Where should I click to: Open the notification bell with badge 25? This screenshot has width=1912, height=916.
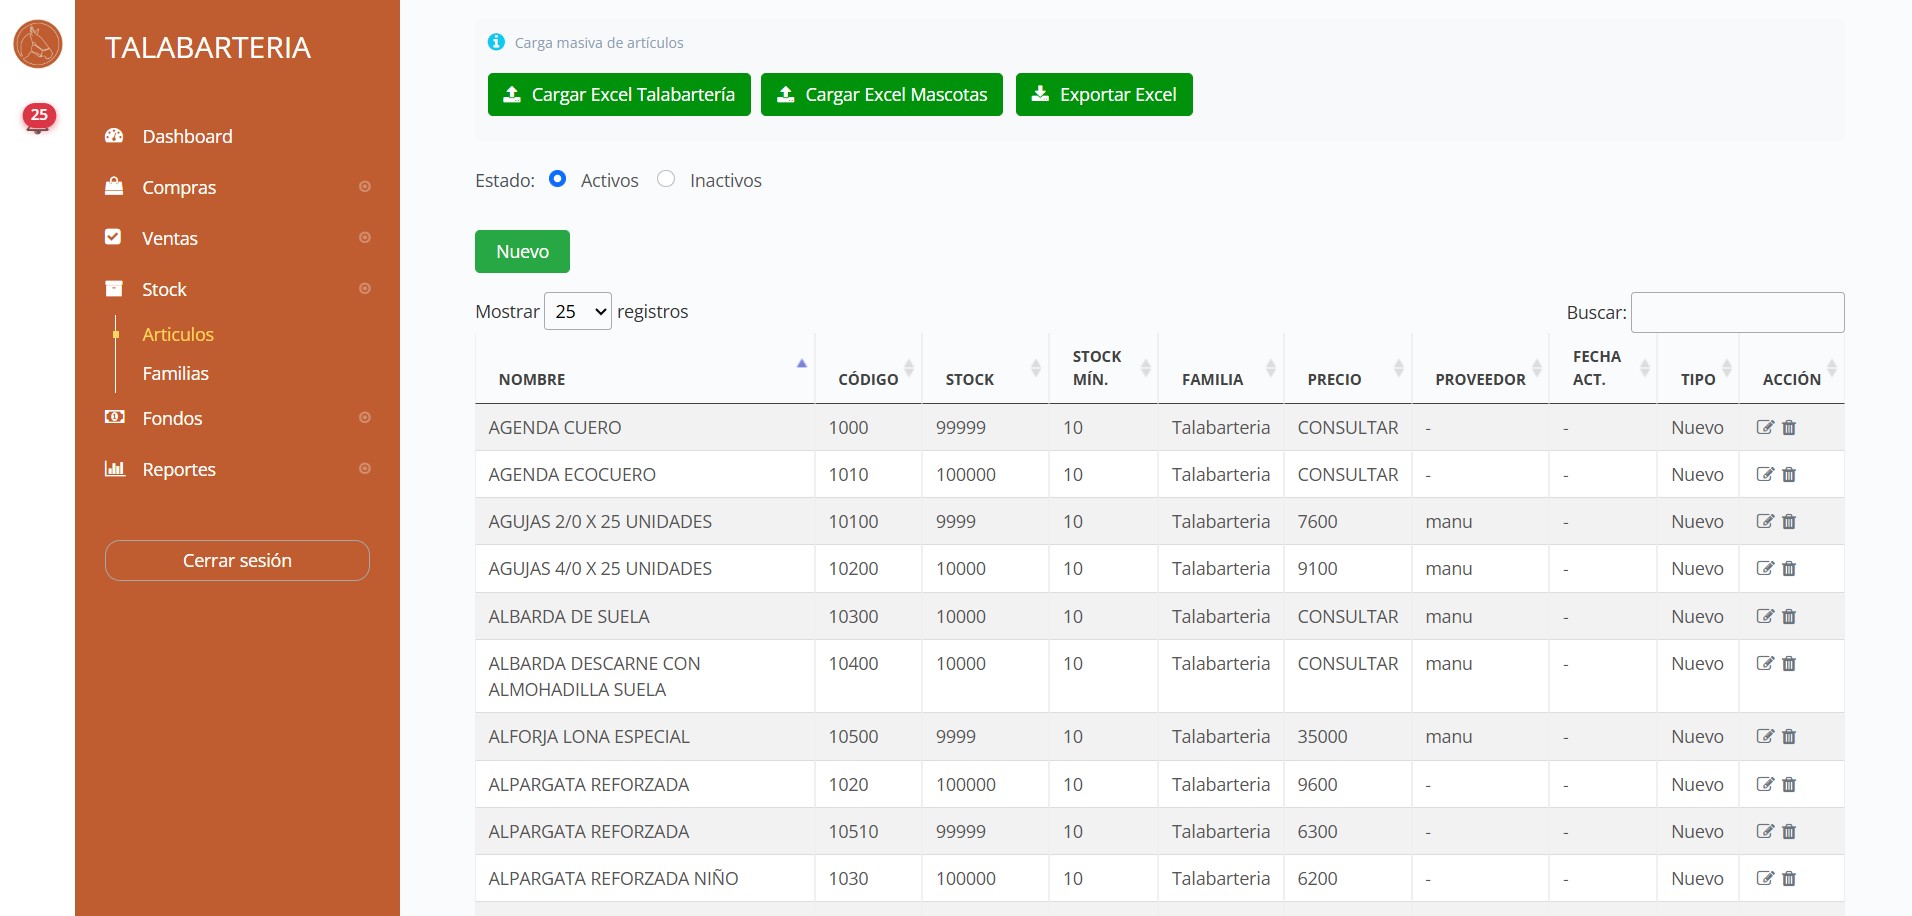coord(38,119)
